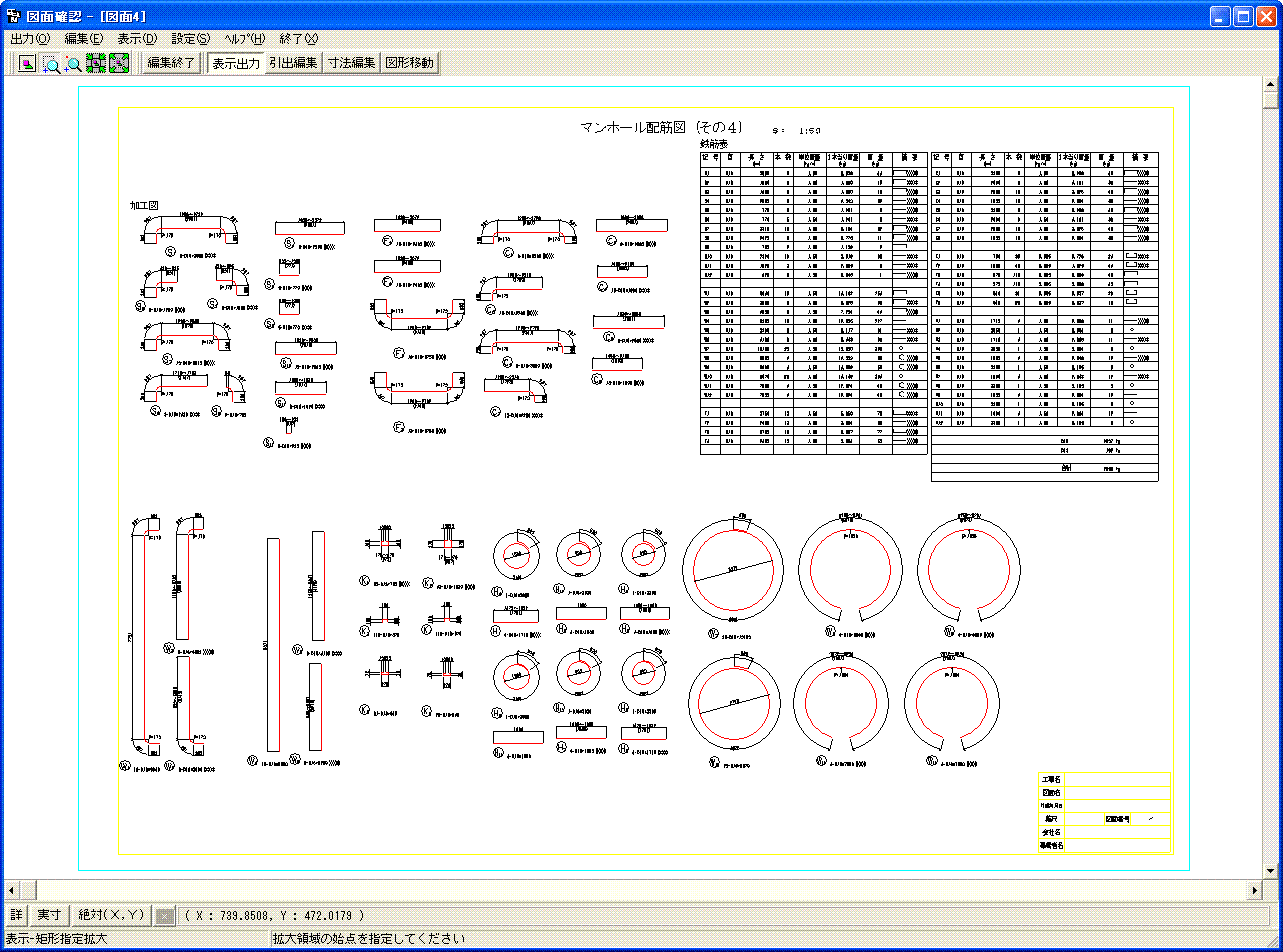Toggle the 表示出力 mode button
Viewport: 1283px width, 952px height.
click(x=236, y=63)
